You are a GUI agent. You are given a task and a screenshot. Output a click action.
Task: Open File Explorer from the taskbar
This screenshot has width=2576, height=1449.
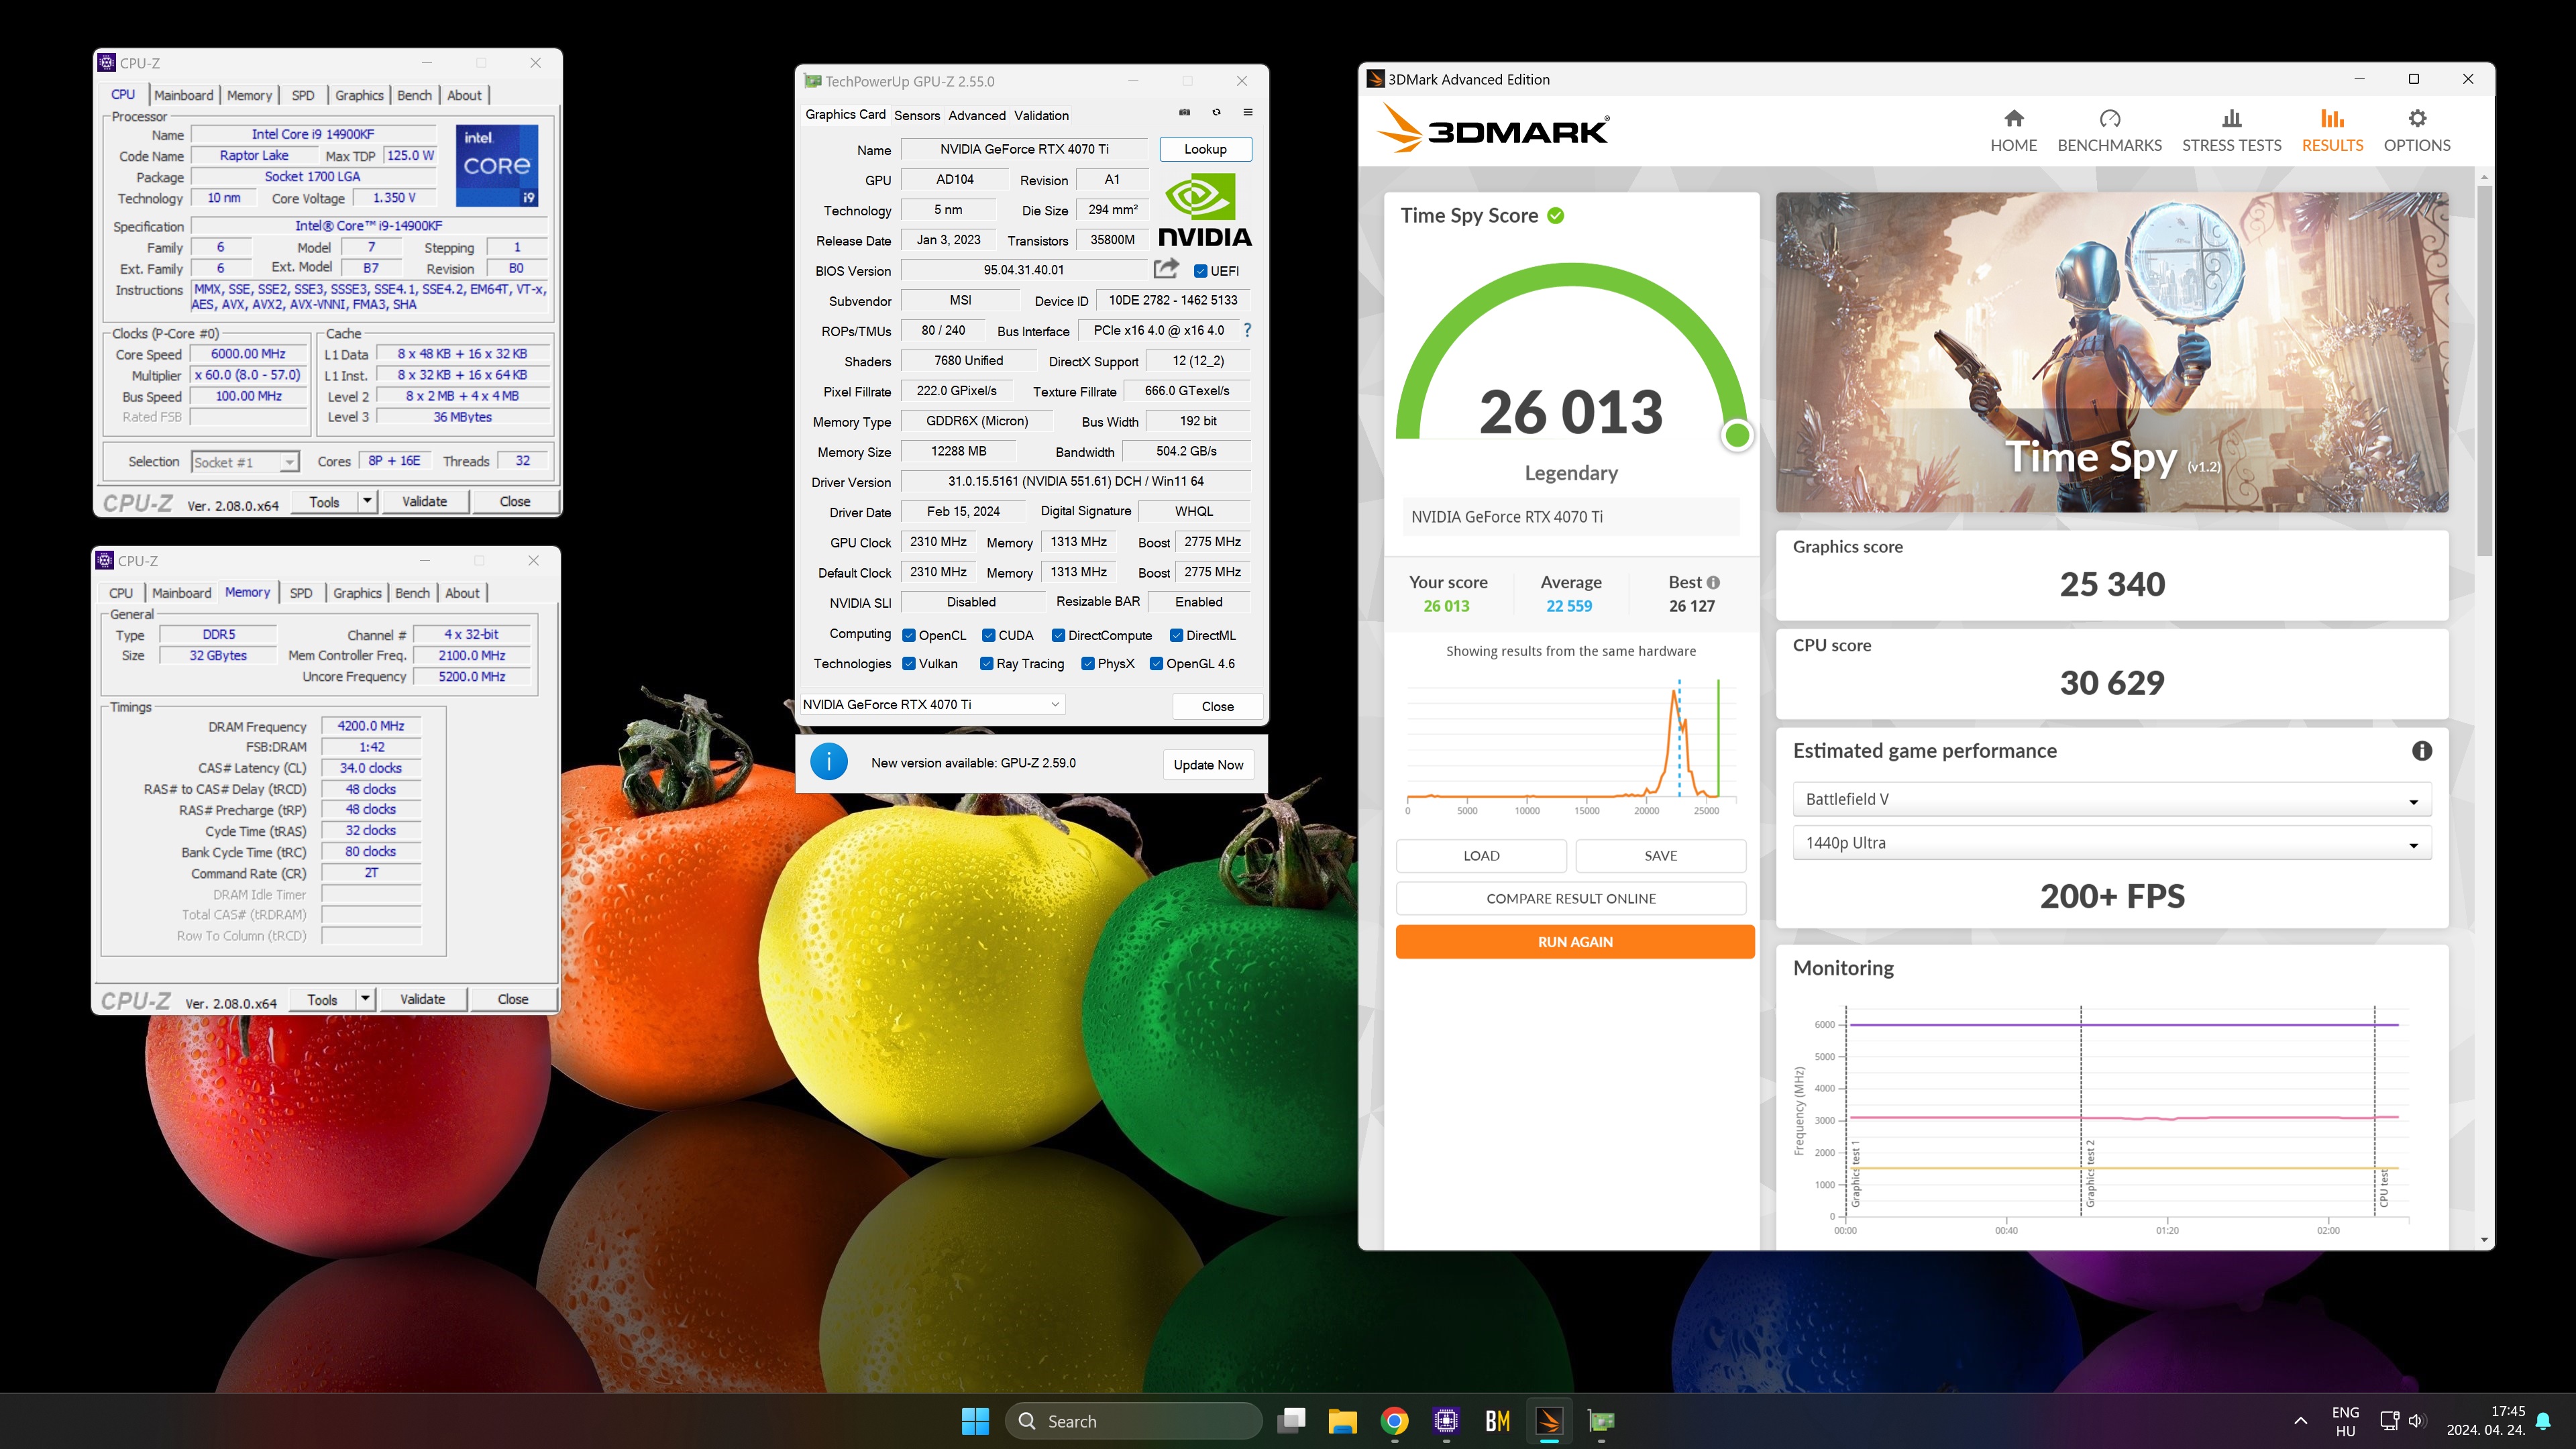point(1342,1421)
